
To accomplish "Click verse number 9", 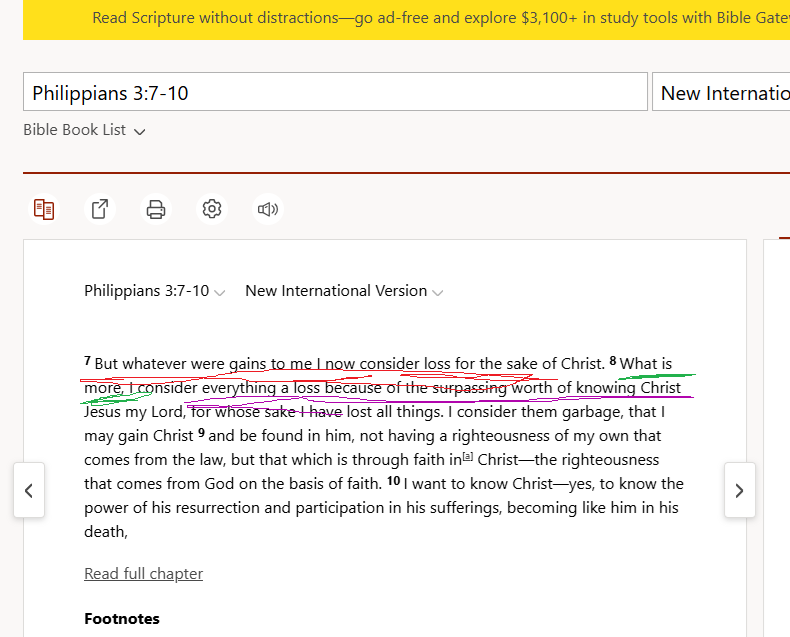I will point(202,433).
